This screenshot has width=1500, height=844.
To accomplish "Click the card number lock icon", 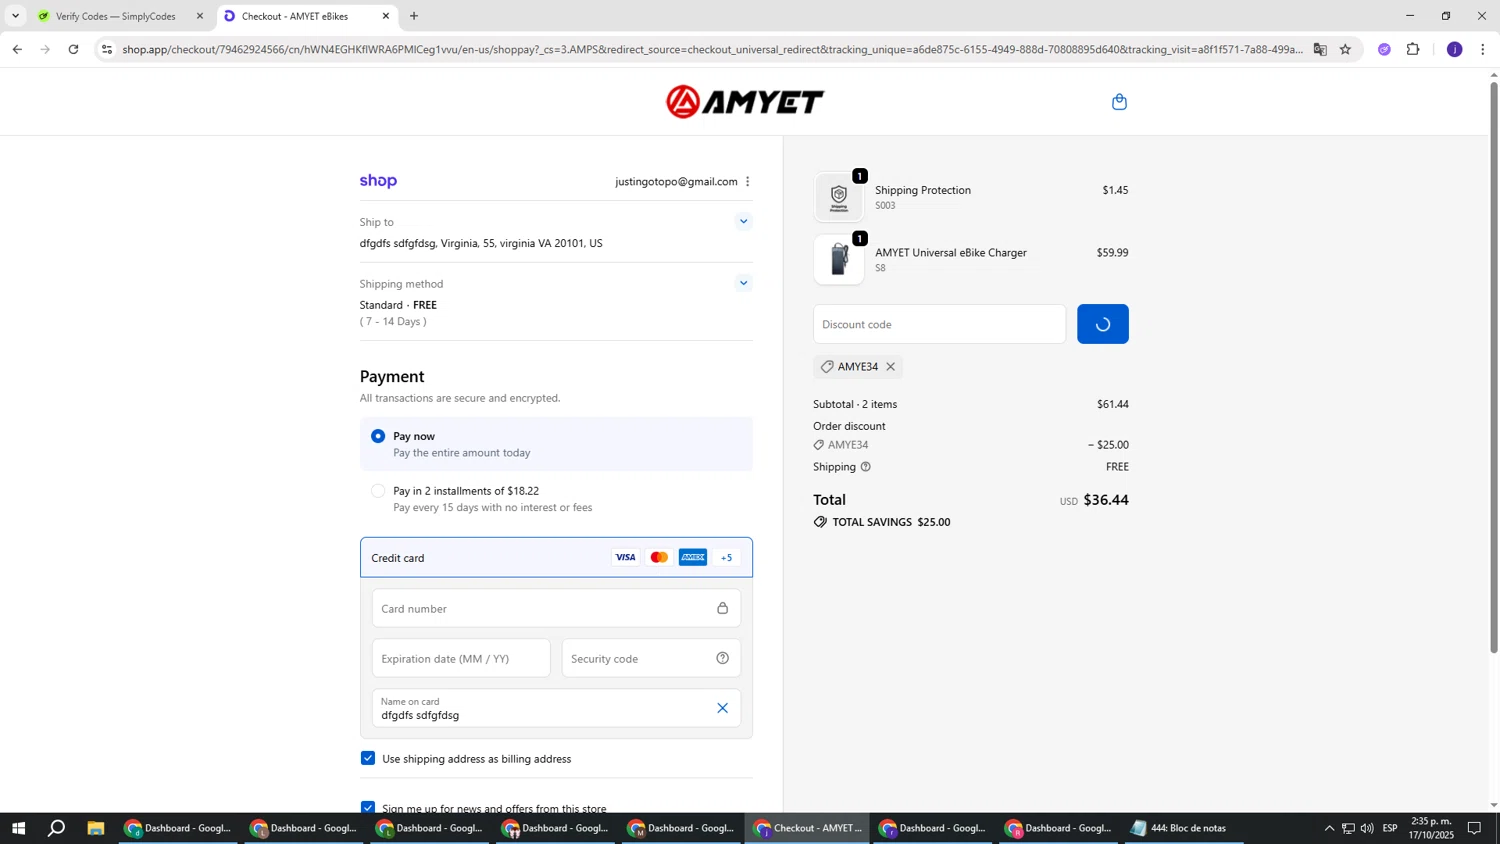I will (722, 608).
